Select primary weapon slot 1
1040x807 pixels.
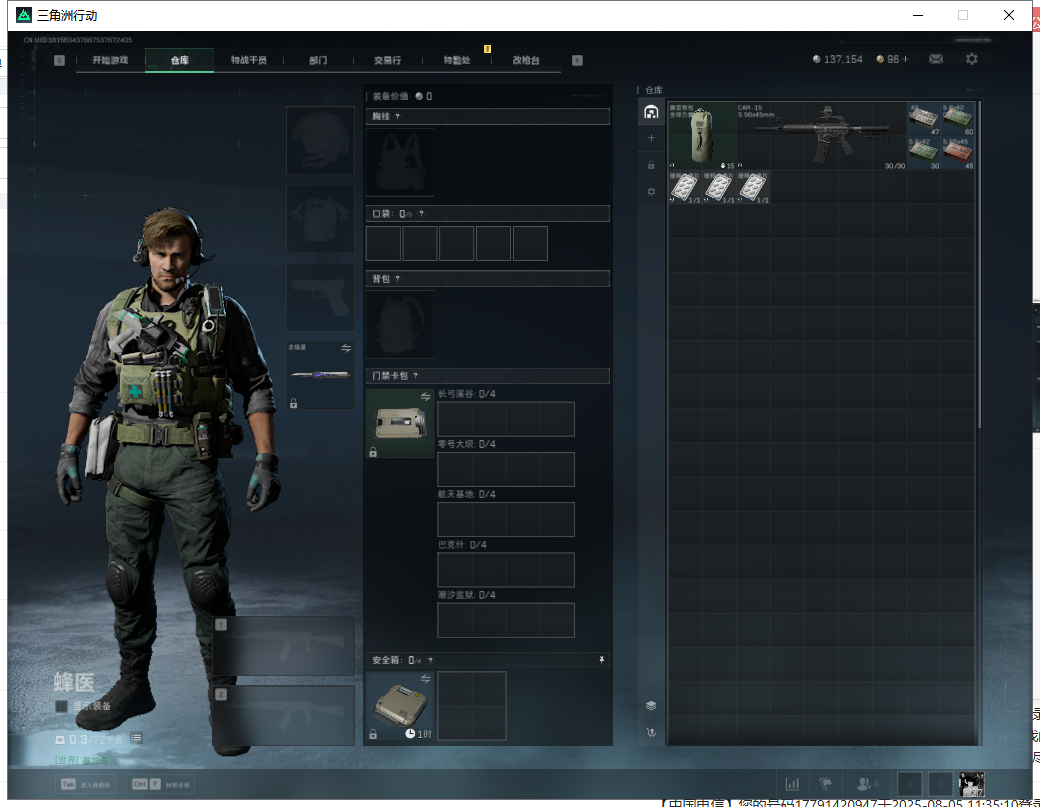pos(284,646)
